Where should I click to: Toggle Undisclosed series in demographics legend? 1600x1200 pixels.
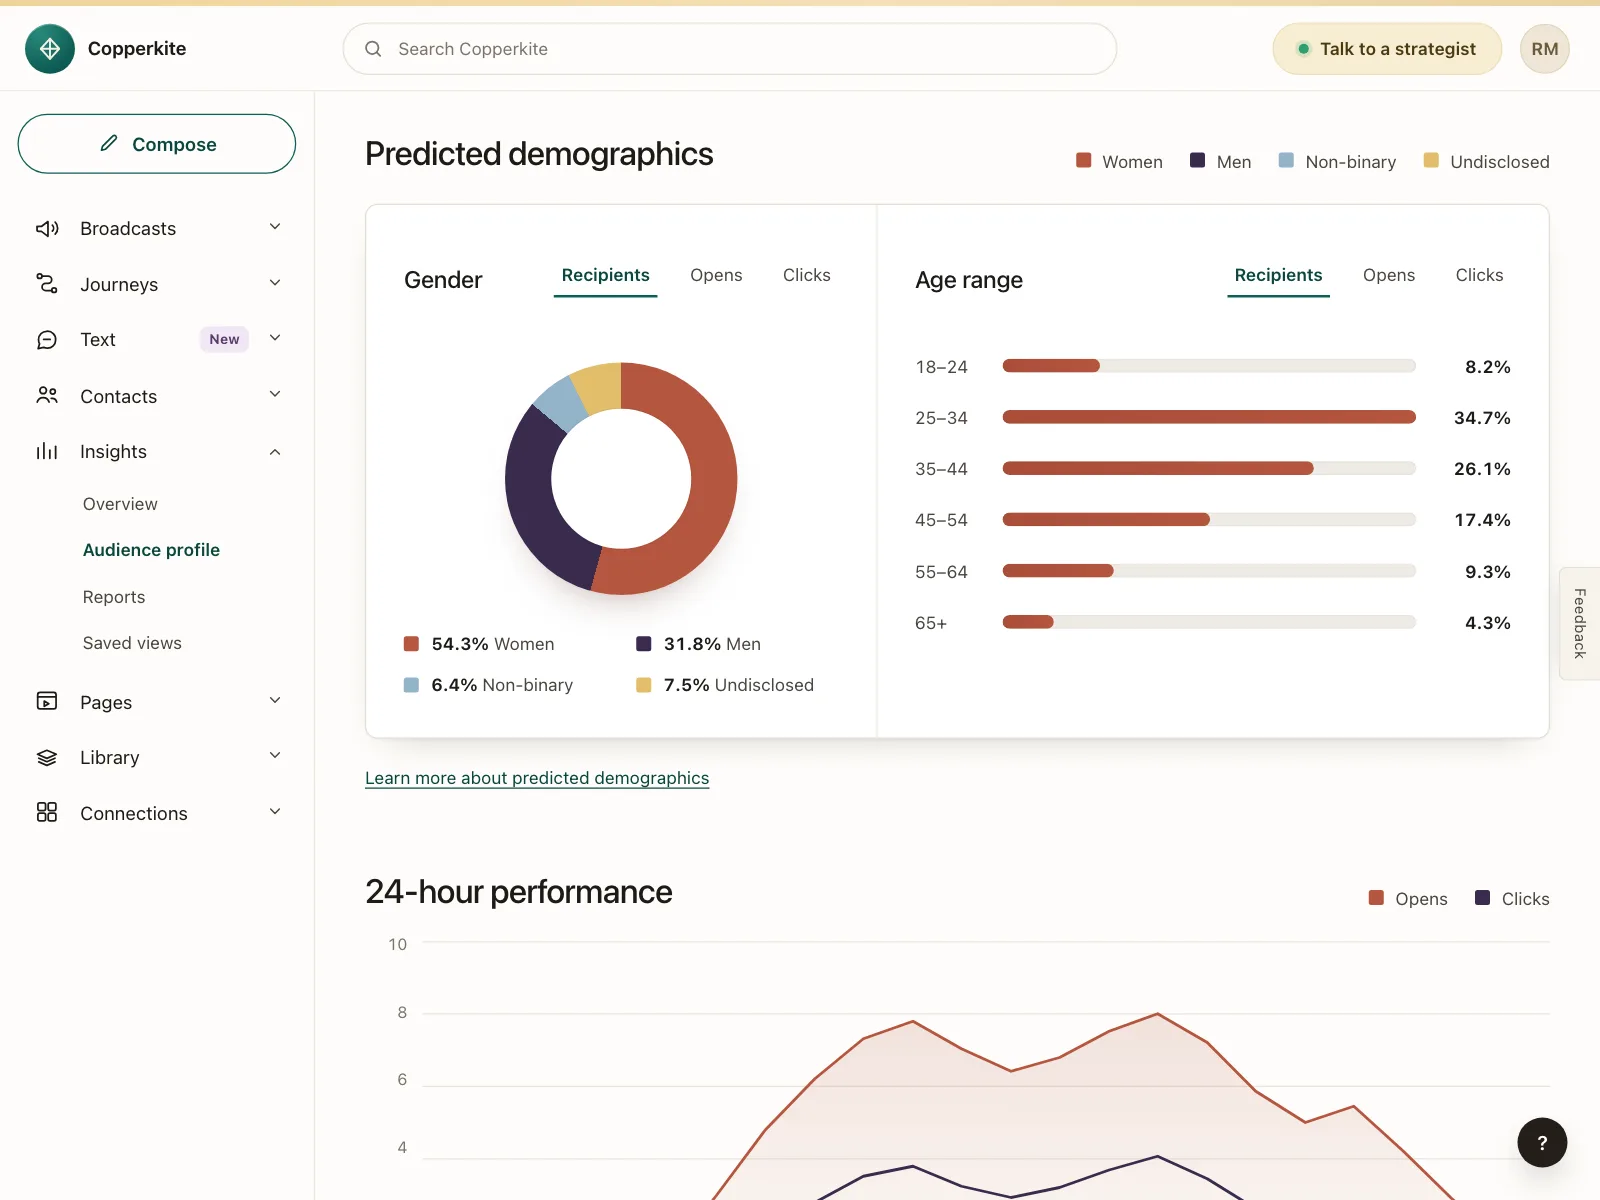1486,162
